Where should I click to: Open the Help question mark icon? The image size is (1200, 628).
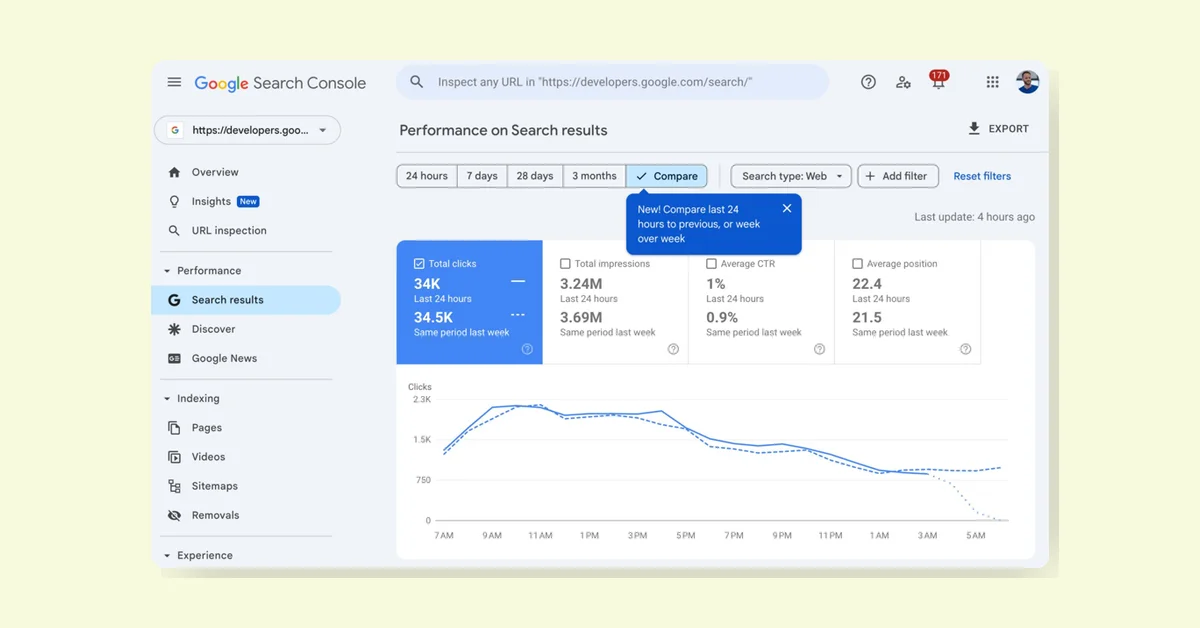(868, 82)
